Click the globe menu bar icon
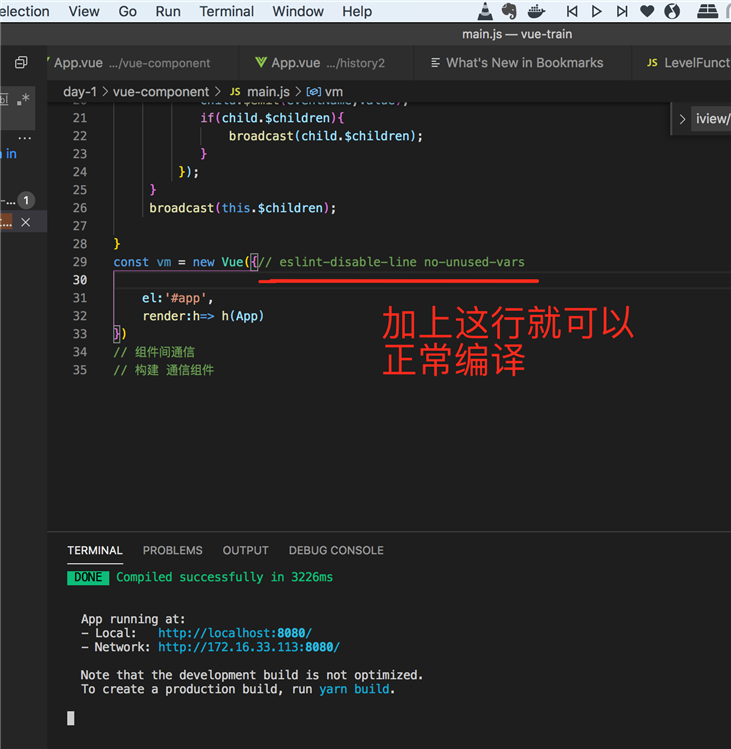 (x=672, y=11)
